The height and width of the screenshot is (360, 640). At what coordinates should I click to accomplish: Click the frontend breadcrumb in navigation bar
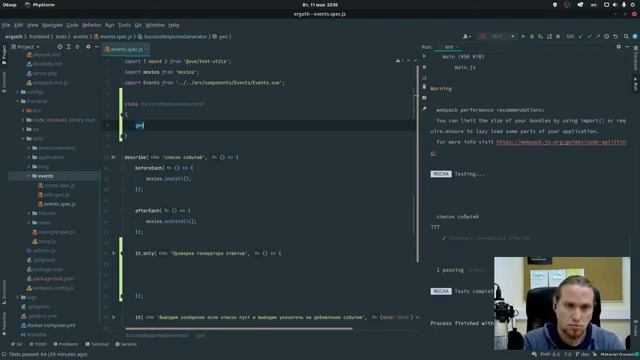pos(39,36)
